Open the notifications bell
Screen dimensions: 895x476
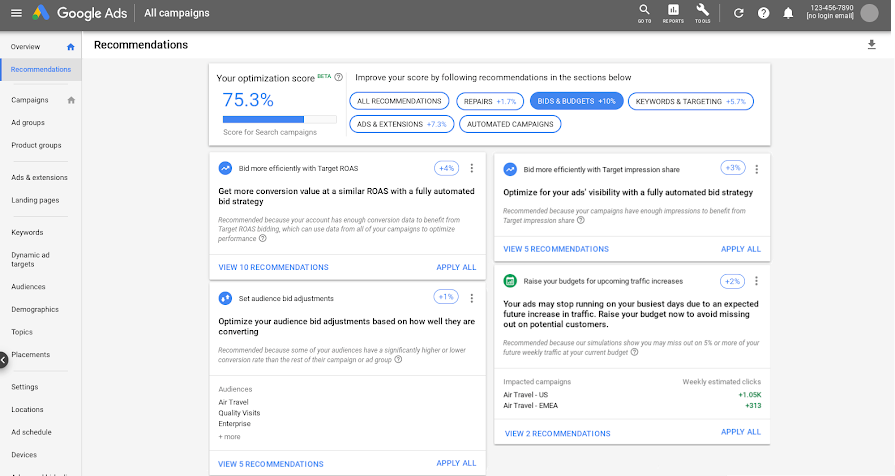pos(788,13)
